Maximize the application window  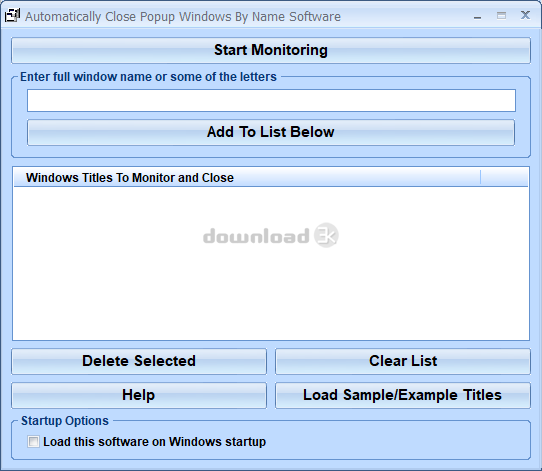501,16
